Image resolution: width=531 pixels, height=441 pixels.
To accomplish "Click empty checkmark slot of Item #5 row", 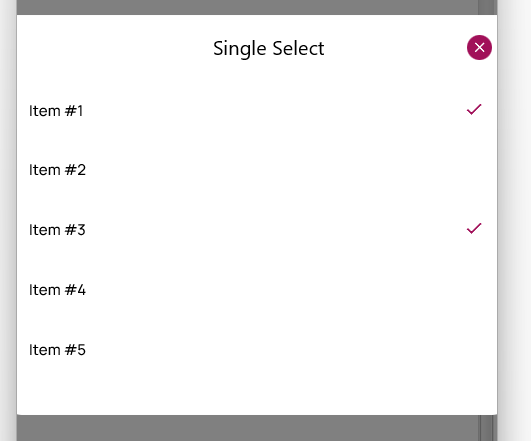I will click(x=474, y=350).
